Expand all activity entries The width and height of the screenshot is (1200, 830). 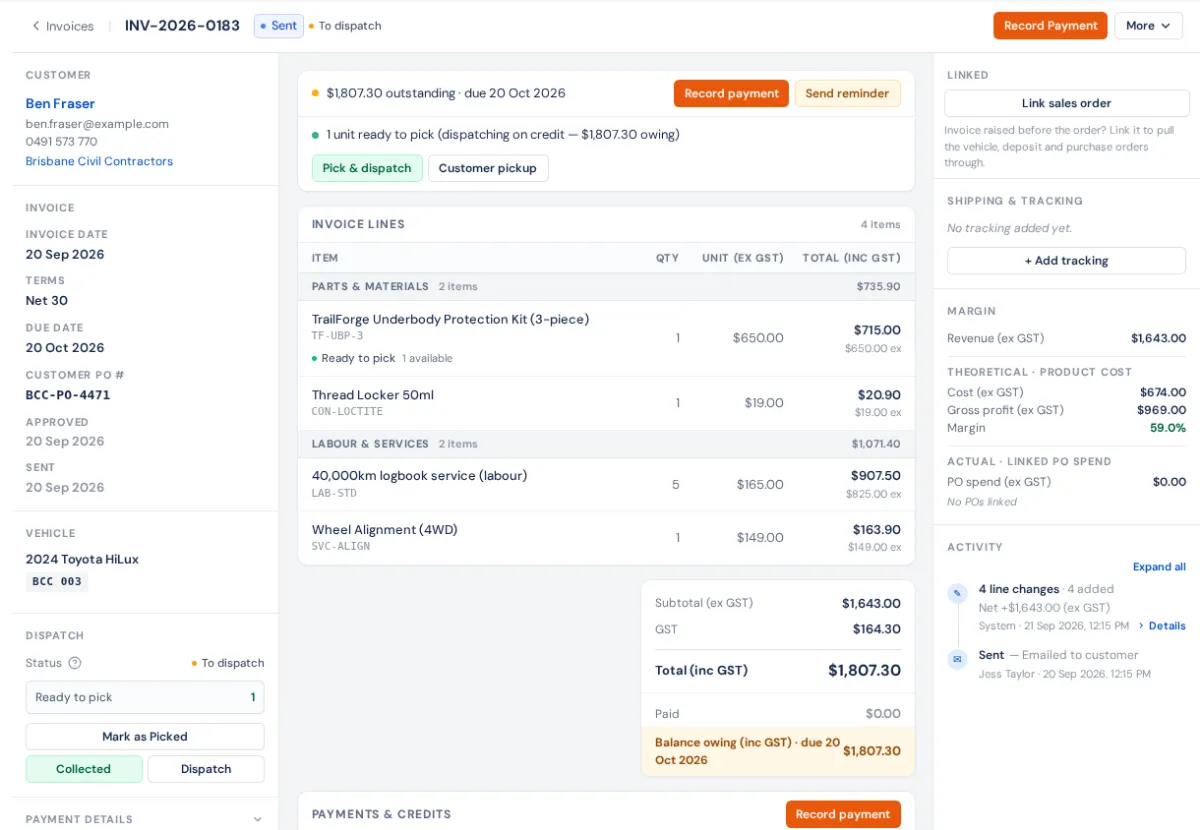(1159, 567)
